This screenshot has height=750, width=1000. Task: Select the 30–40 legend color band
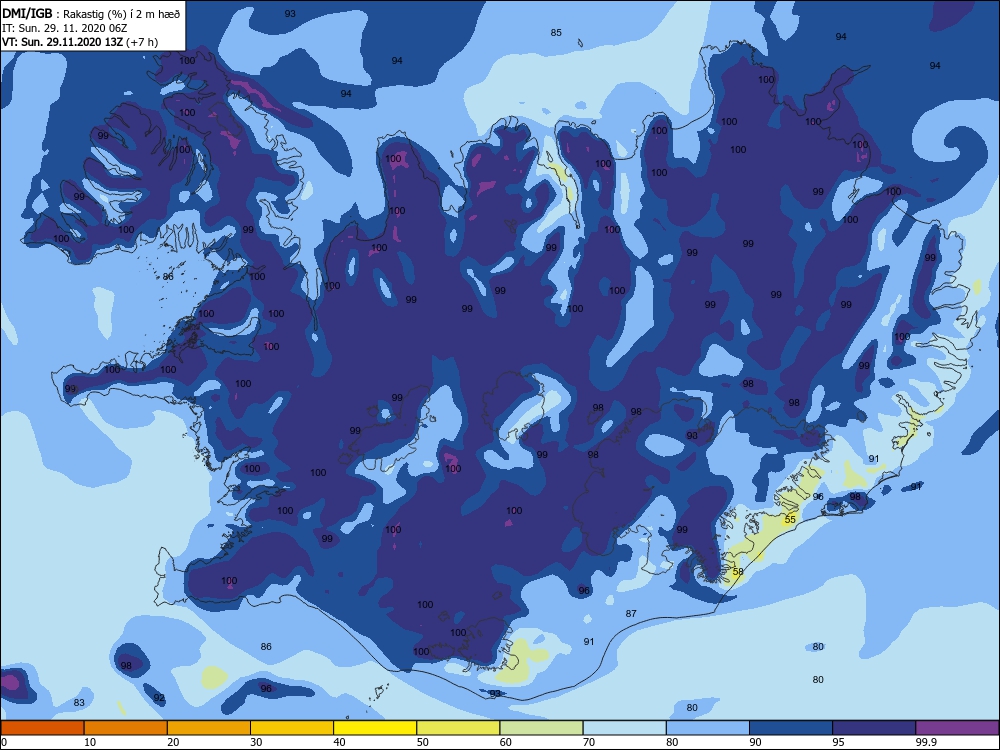292,728
